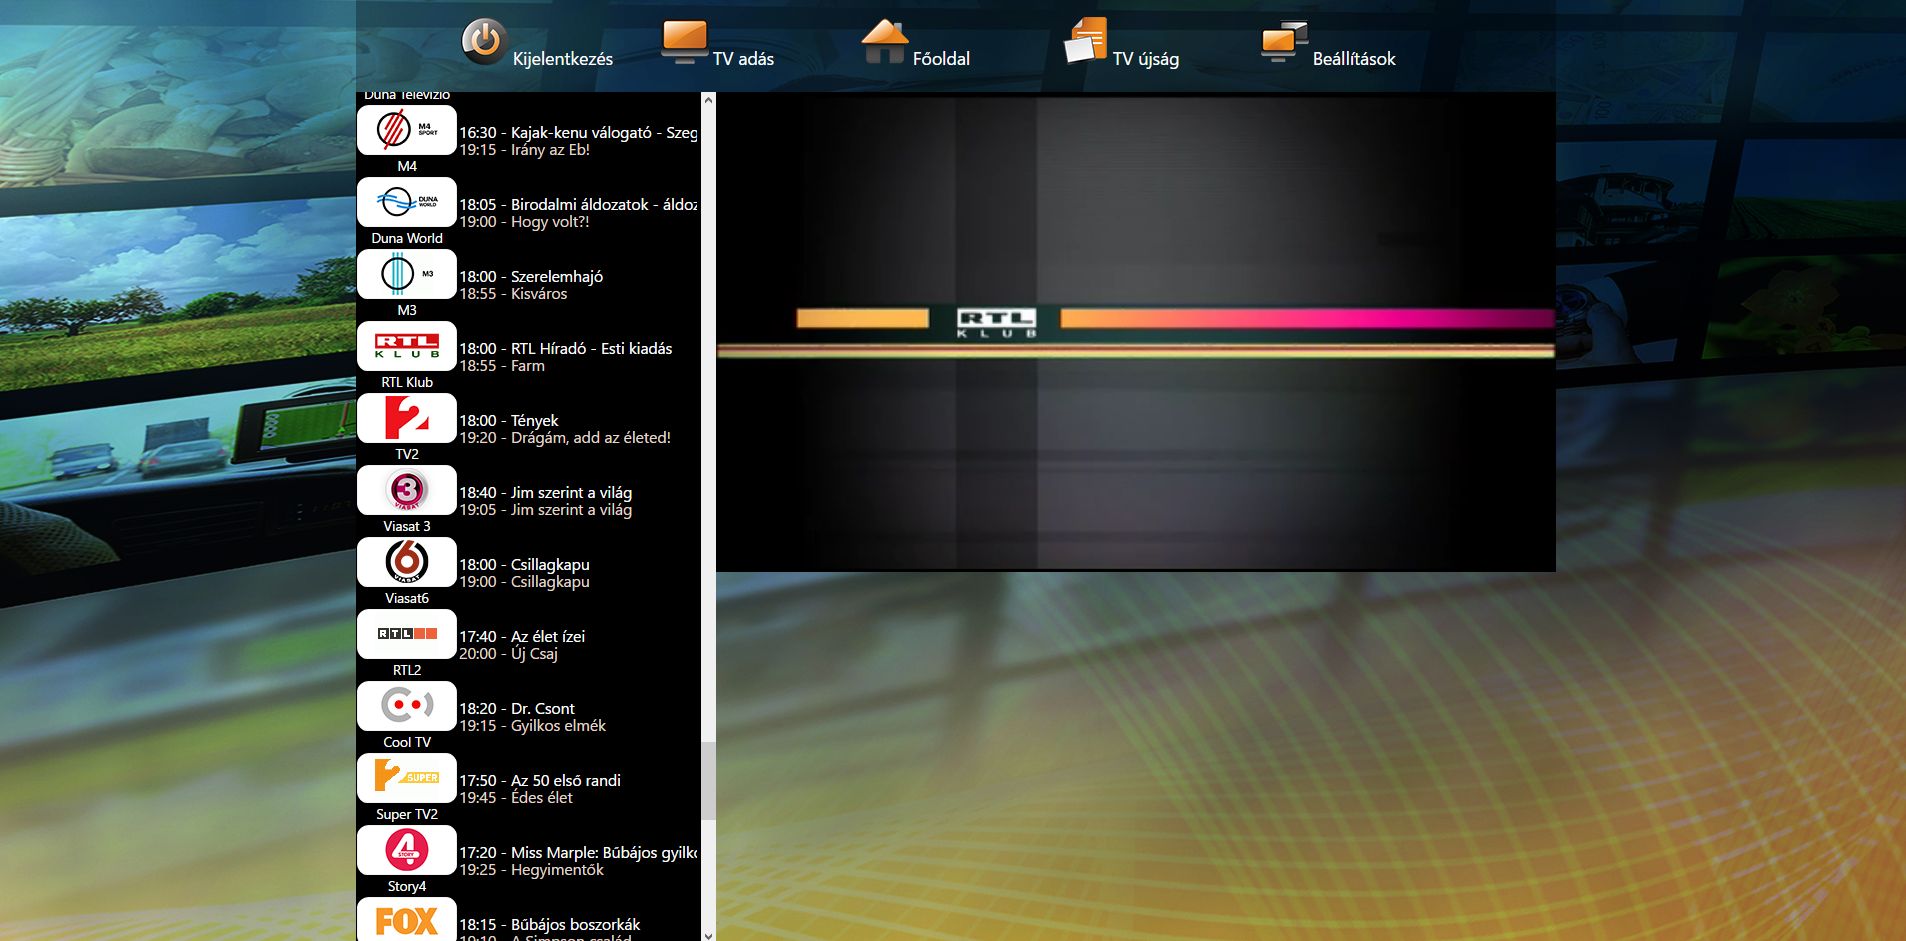Open the TV adás menu label
The height and width of the screenshot is (941, 1906).
point(743,59)
